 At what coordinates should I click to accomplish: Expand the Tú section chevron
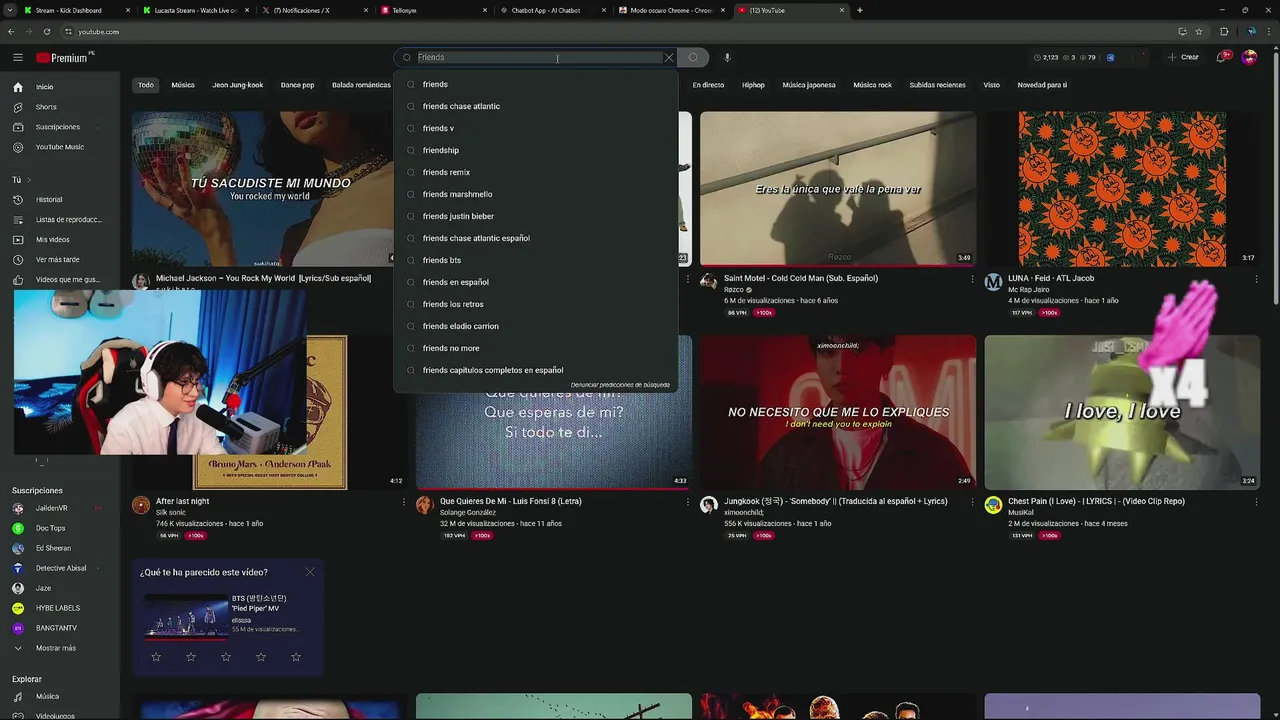pos(29,180)
